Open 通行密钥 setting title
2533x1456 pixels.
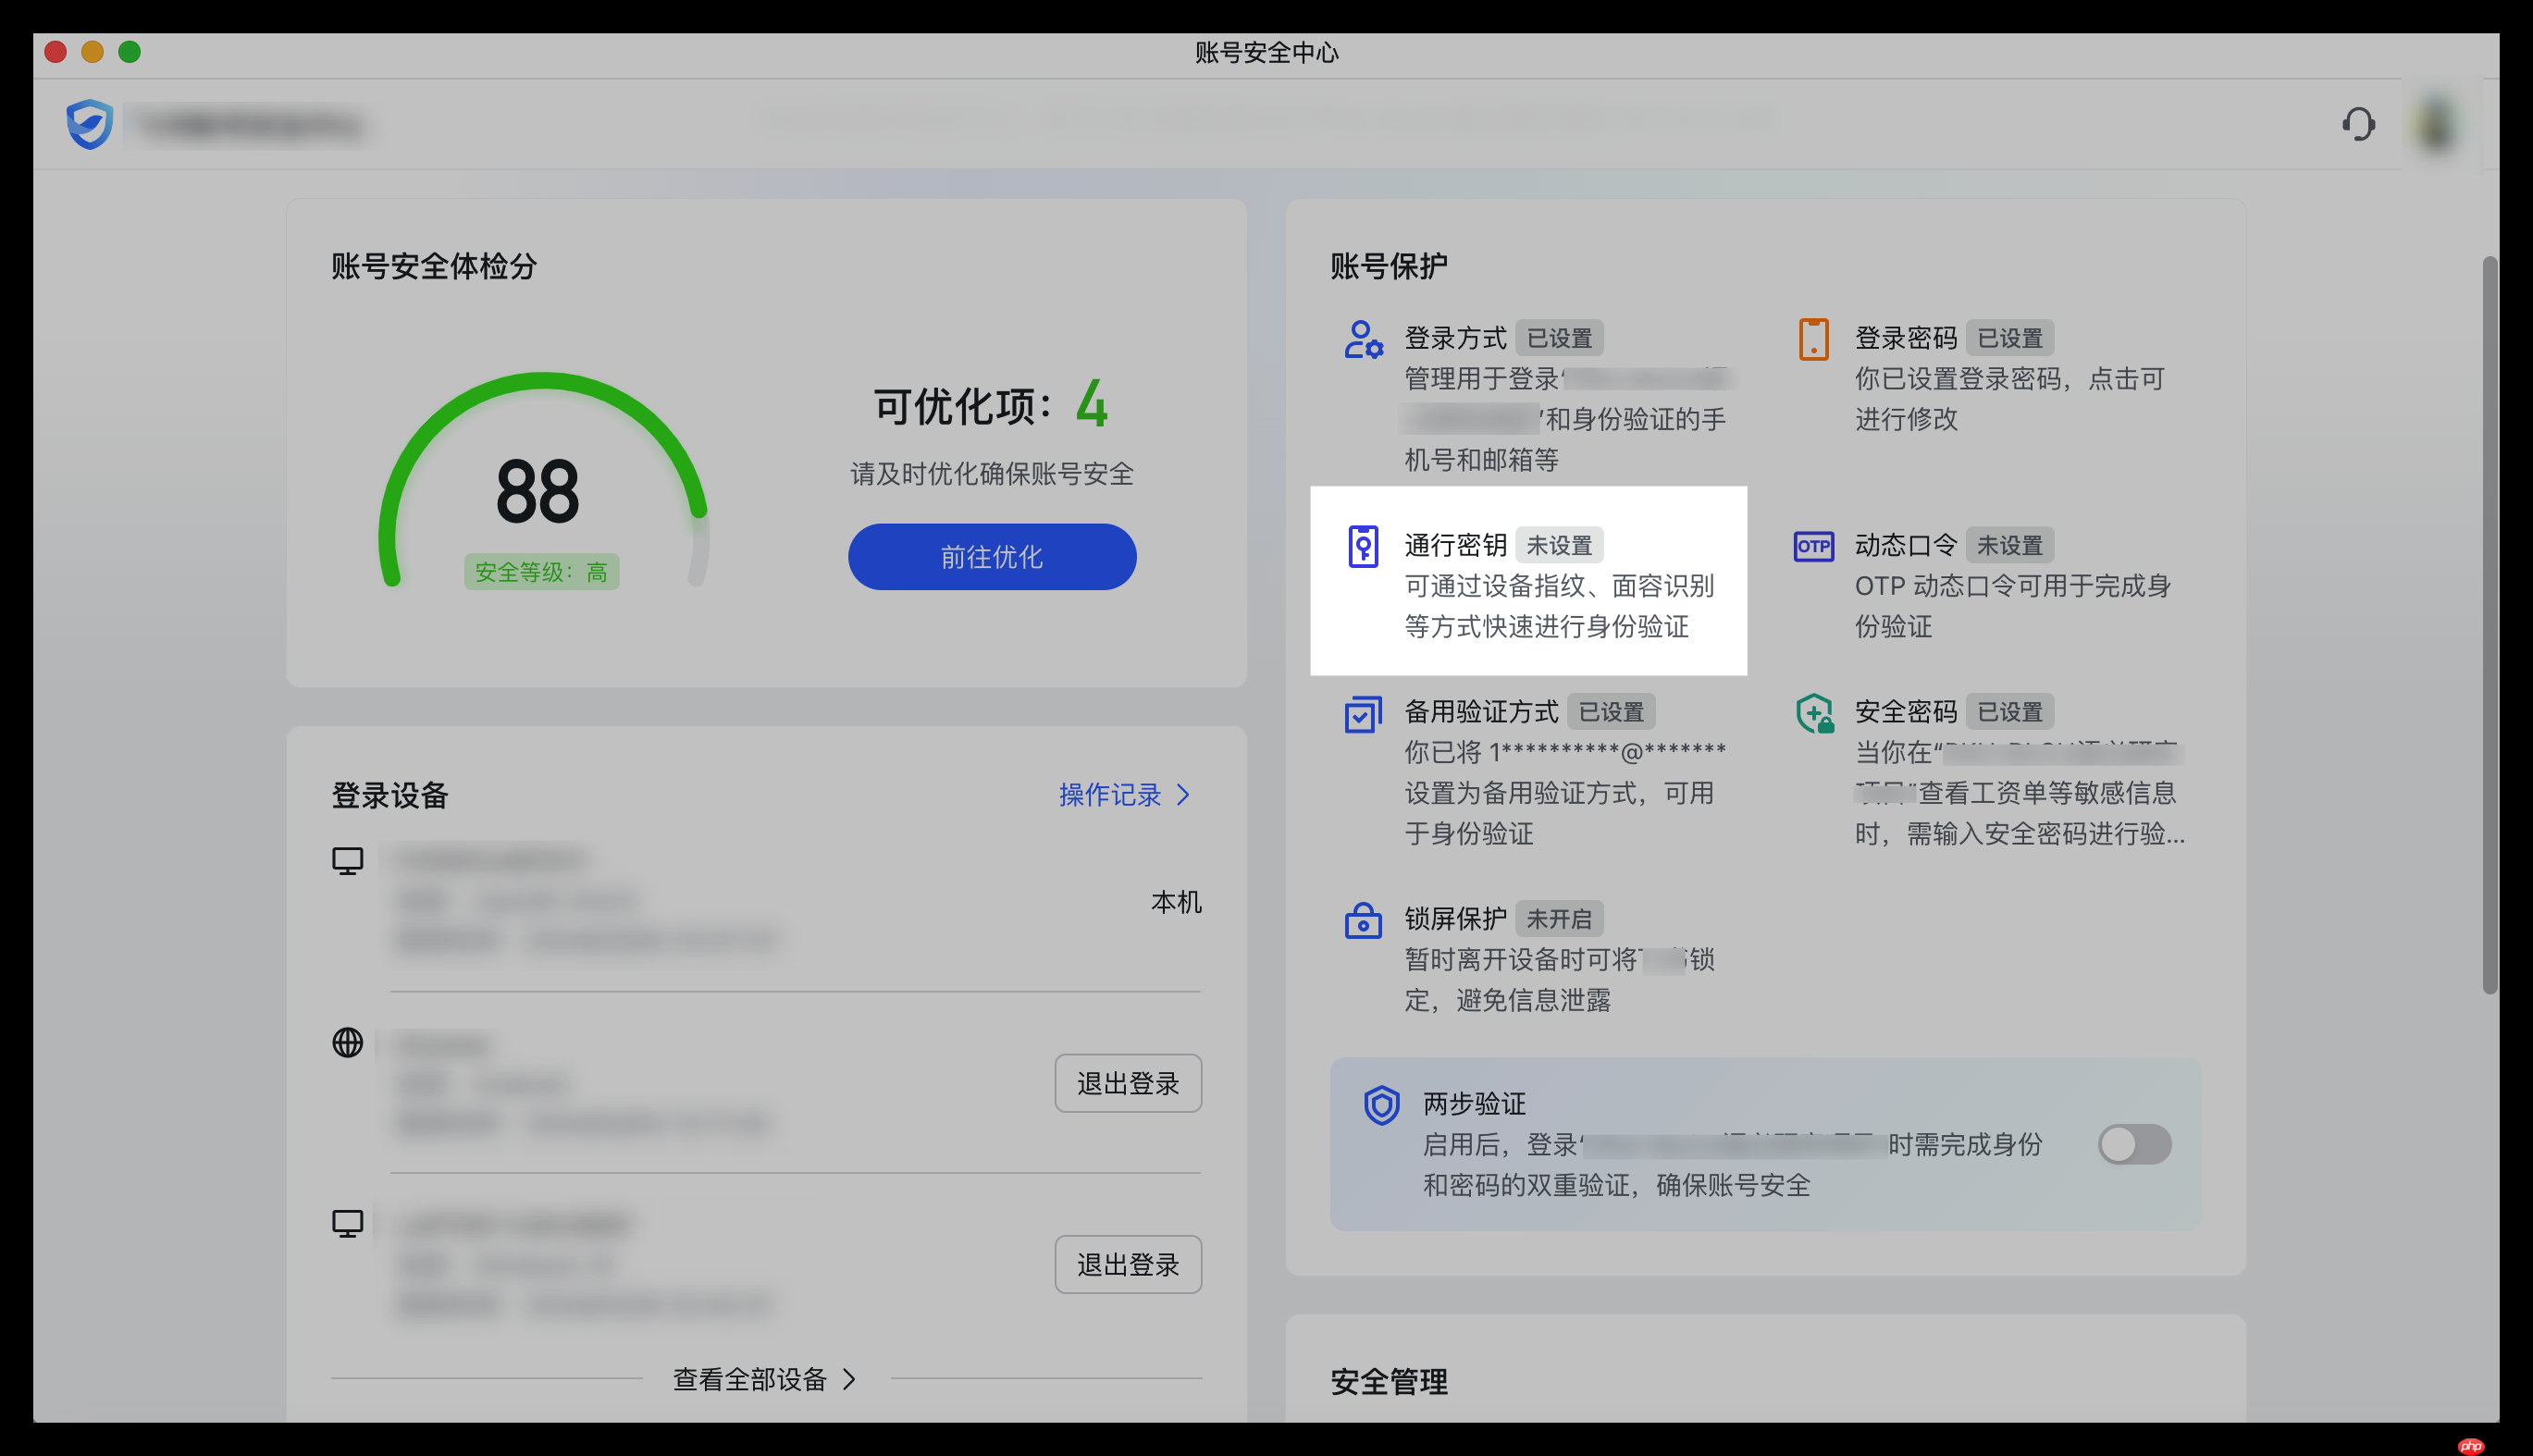click(1455, 545)
